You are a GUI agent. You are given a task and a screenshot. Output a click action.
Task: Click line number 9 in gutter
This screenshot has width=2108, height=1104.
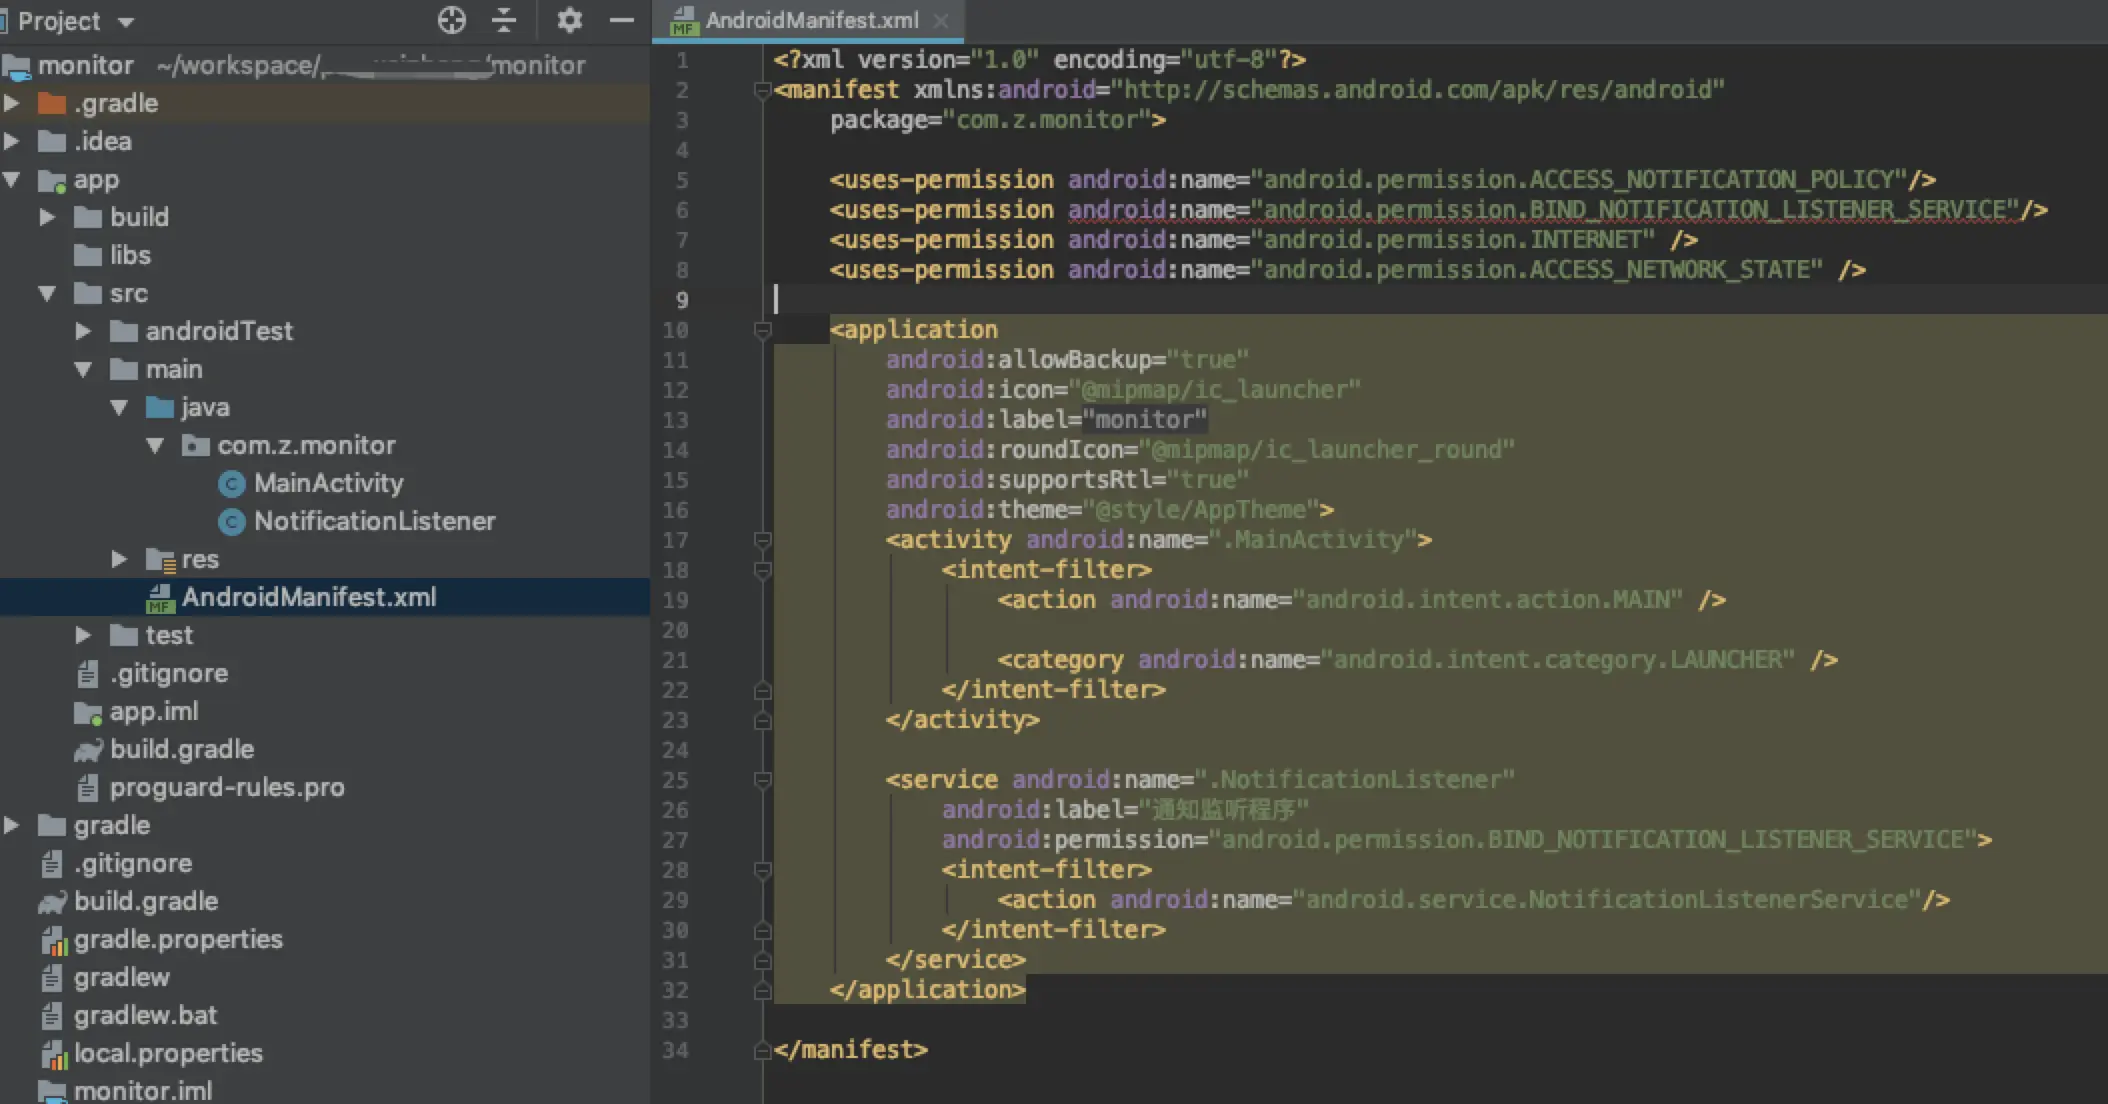click(x=681, y=300)
